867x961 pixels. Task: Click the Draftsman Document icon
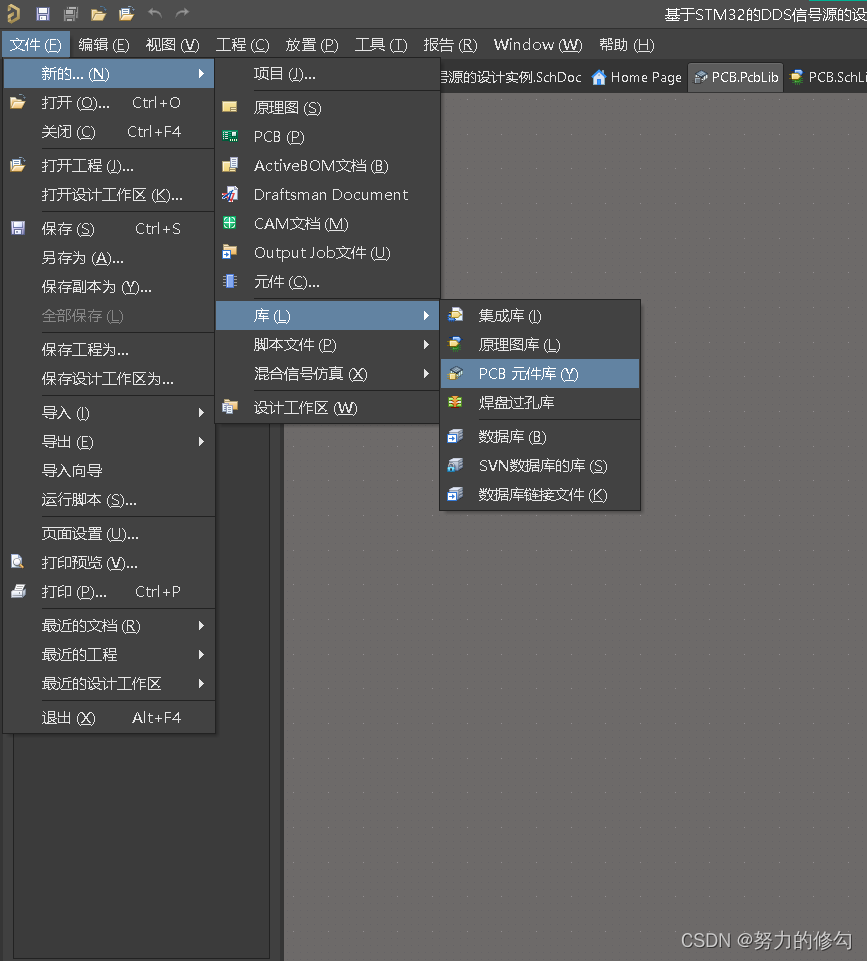[230, 194]
